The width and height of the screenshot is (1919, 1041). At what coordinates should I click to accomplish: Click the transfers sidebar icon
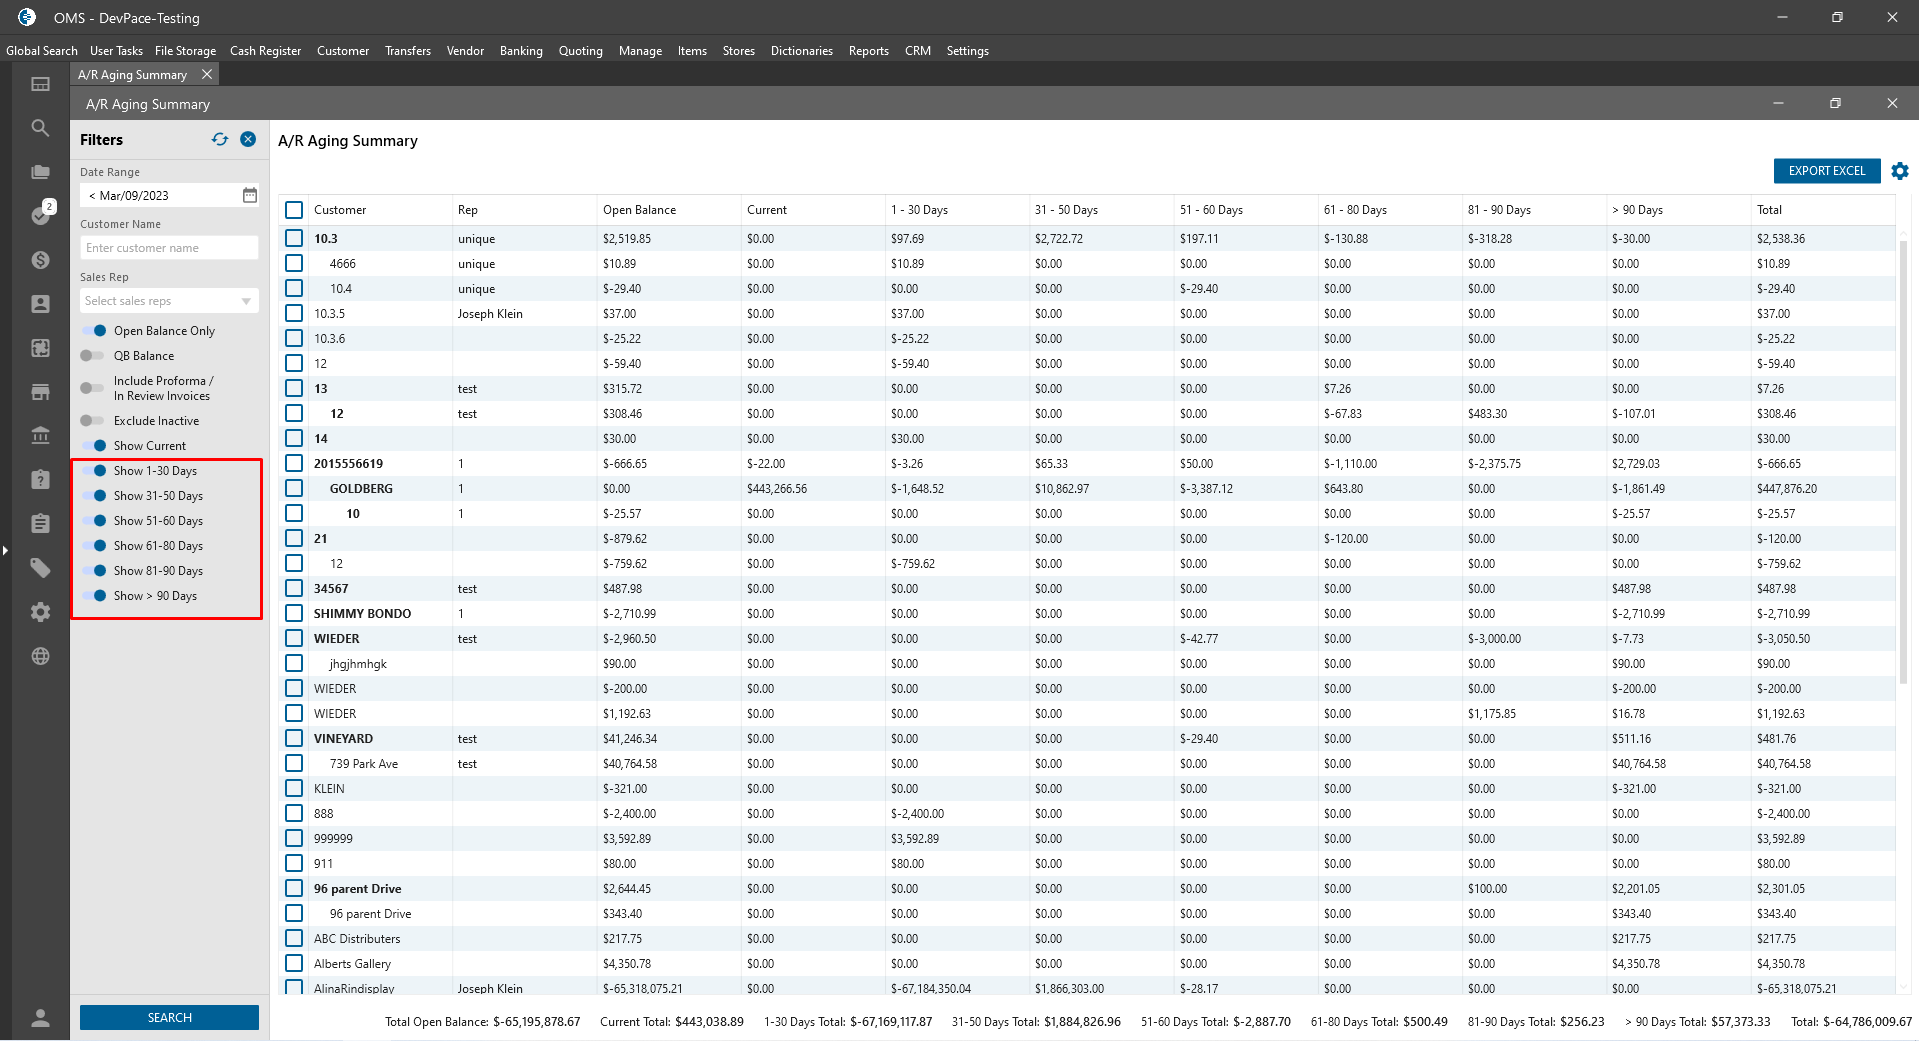(40, 348)
